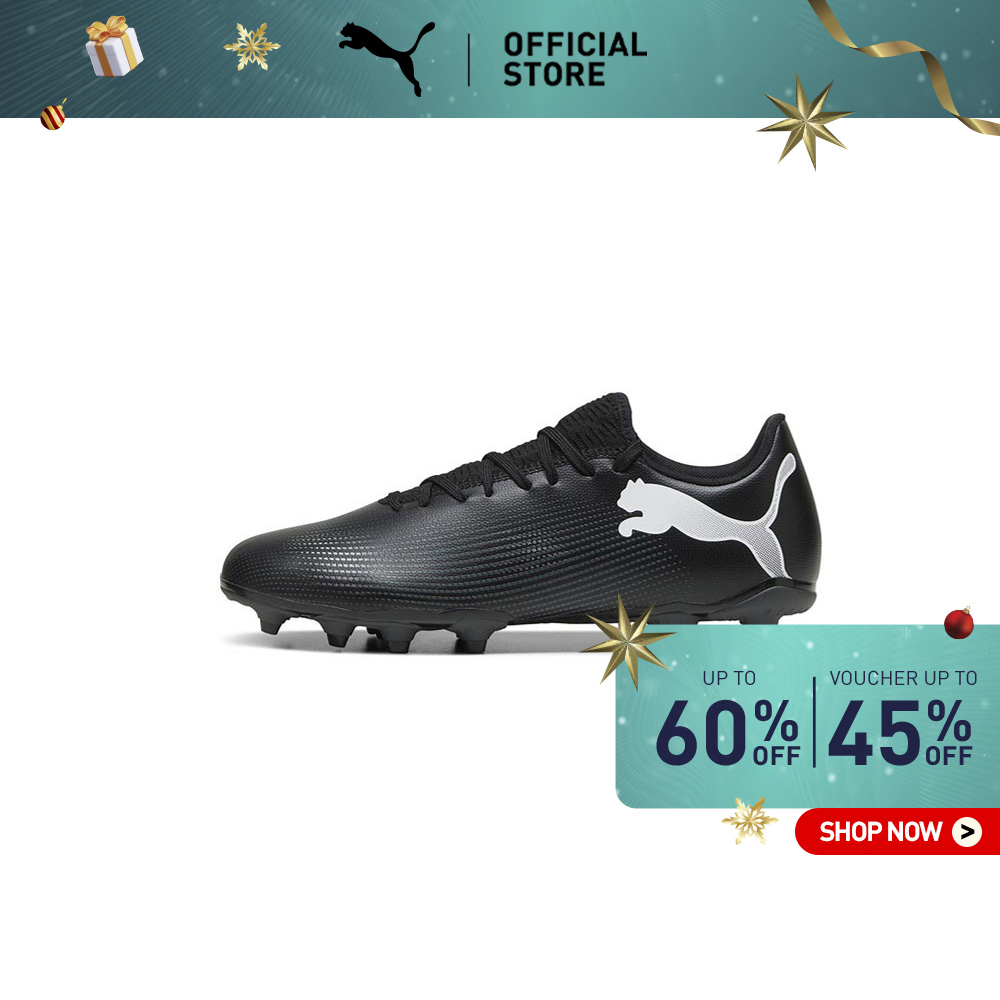Click the gold snowflake in the header banner
Viewport: 1000px width, 1000px height.
pos(252,46)
